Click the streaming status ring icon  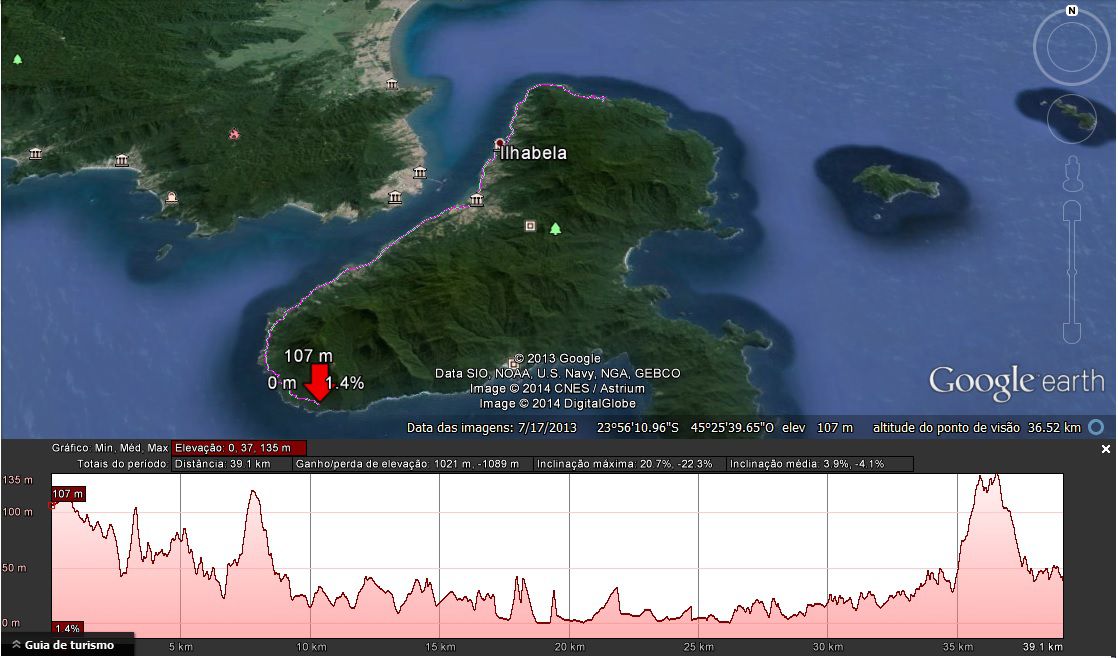1097,427
